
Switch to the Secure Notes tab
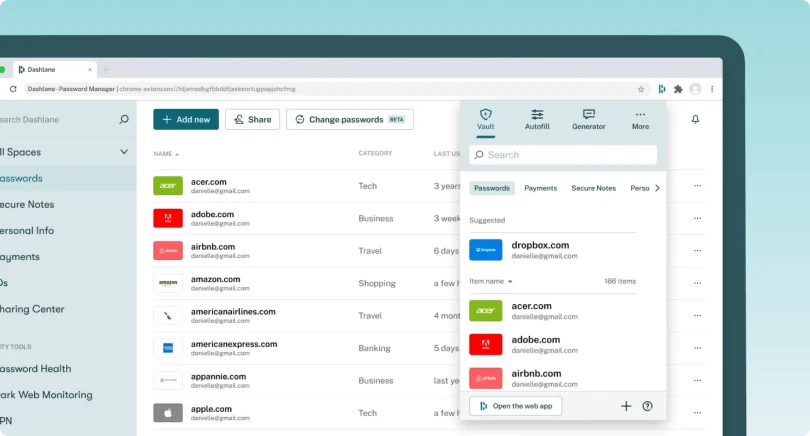point(593,188)
